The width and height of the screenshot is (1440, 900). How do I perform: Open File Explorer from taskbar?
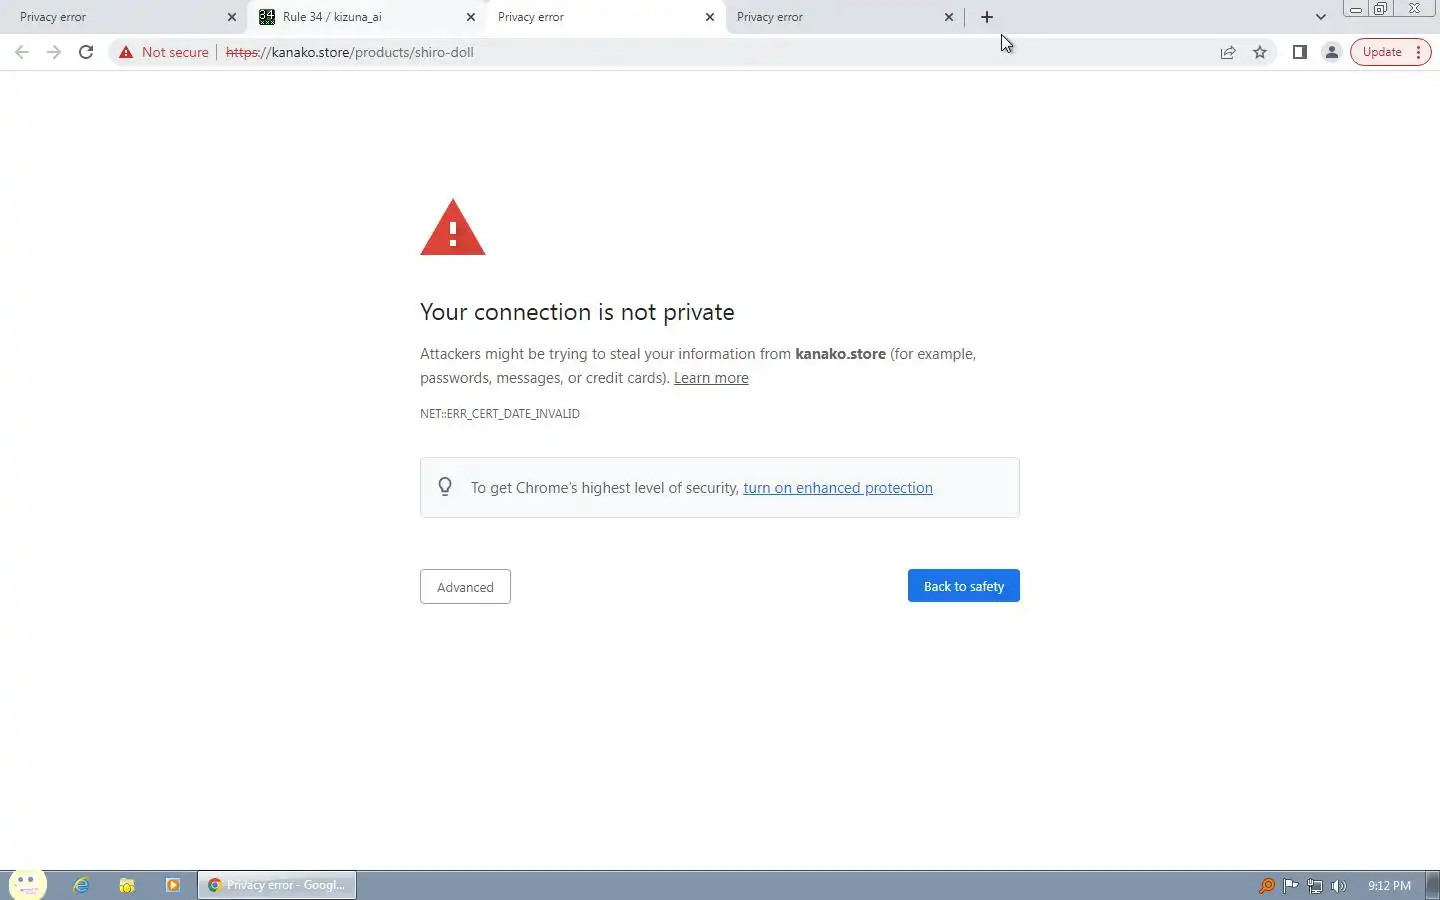[127, 885]
